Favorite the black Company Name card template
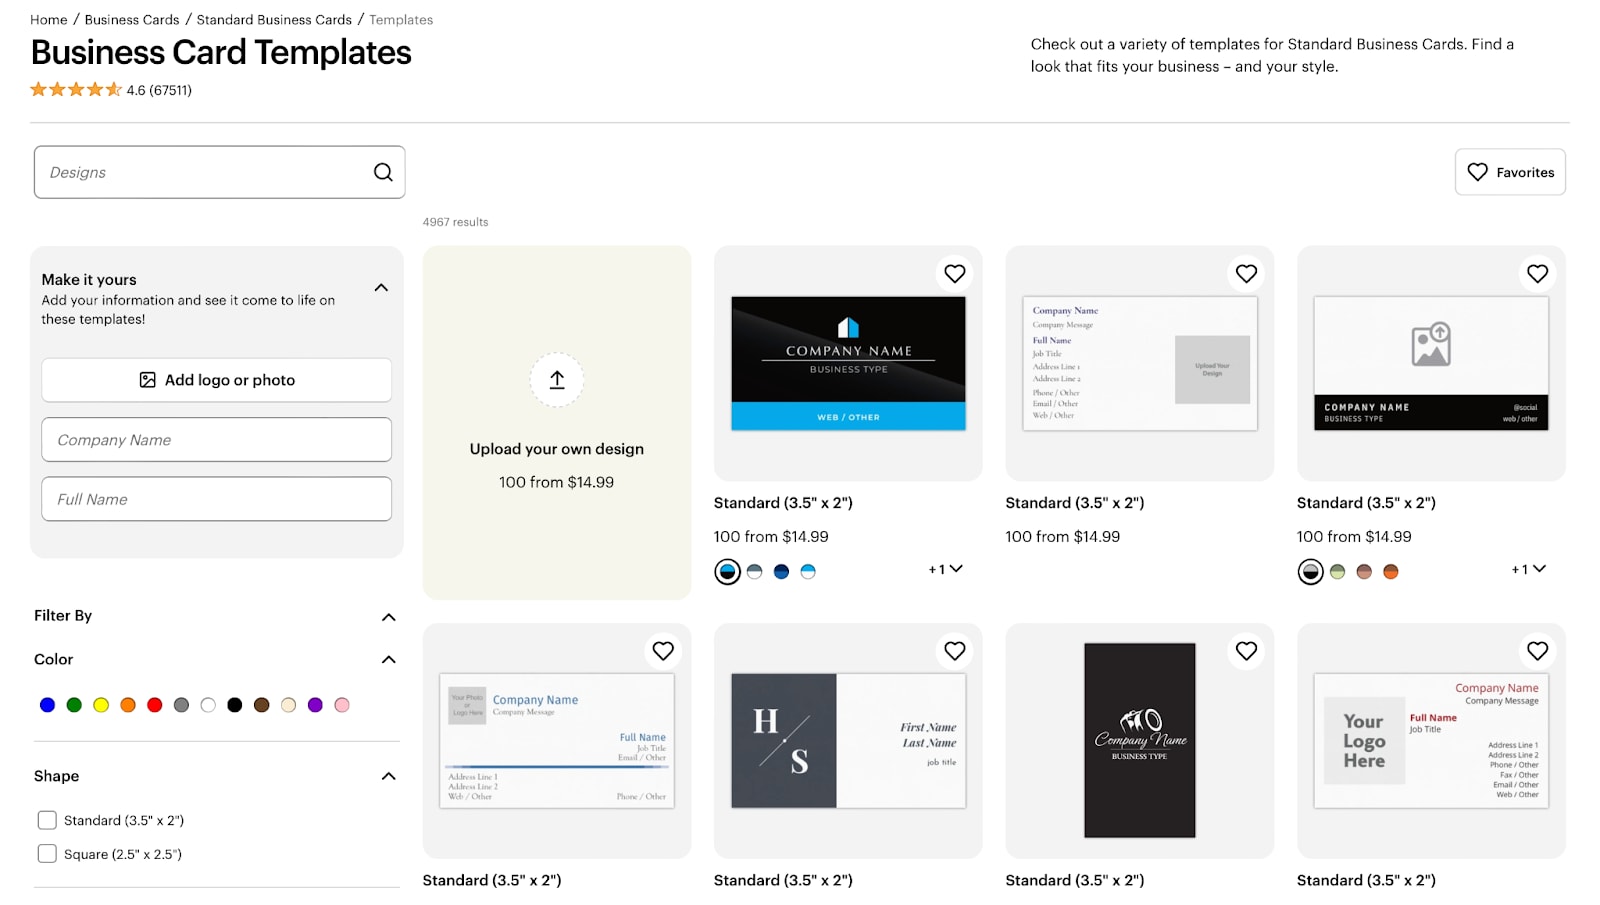The height and width of the screenshot is (905, 1600). point(954,273)
